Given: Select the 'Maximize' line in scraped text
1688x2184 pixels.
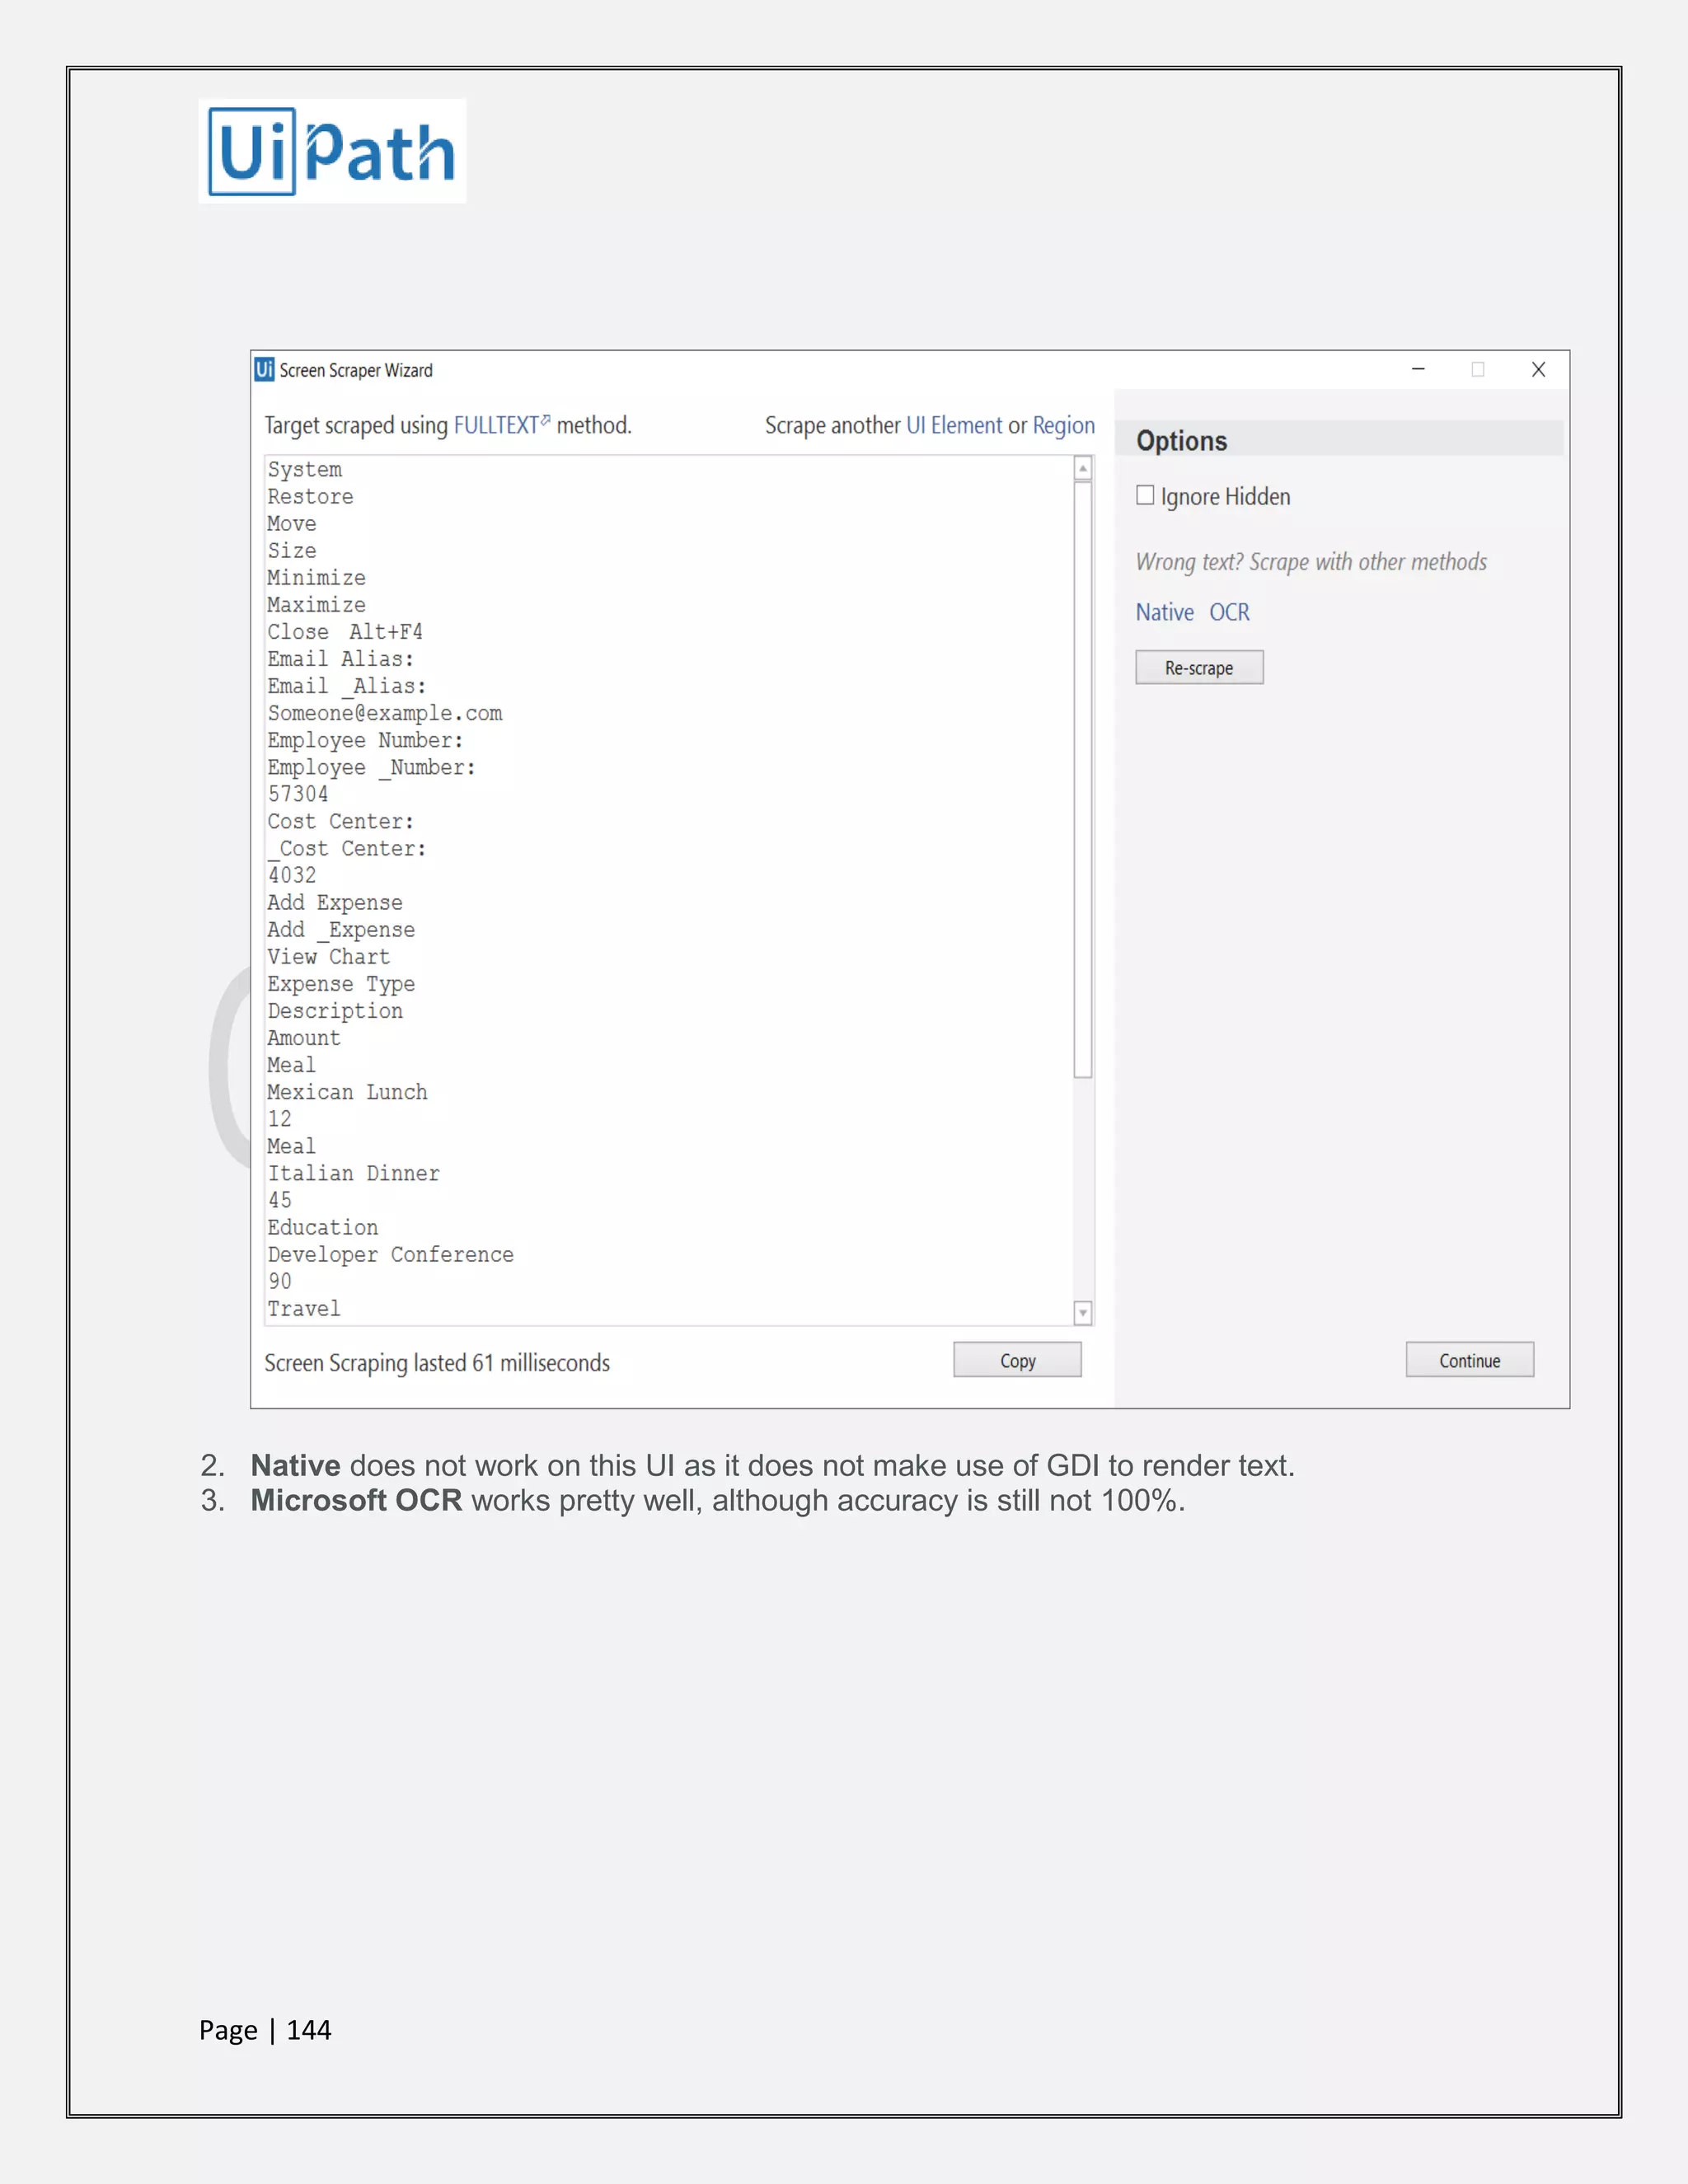Looking at the screenshot, I should [316, 604].
